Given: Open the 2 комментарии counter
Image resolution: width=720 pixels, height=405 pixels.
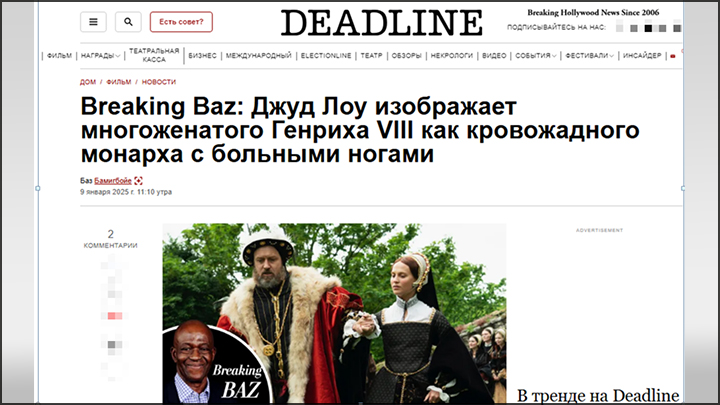Looking at the screenshot, I should (x=111, y=239).
